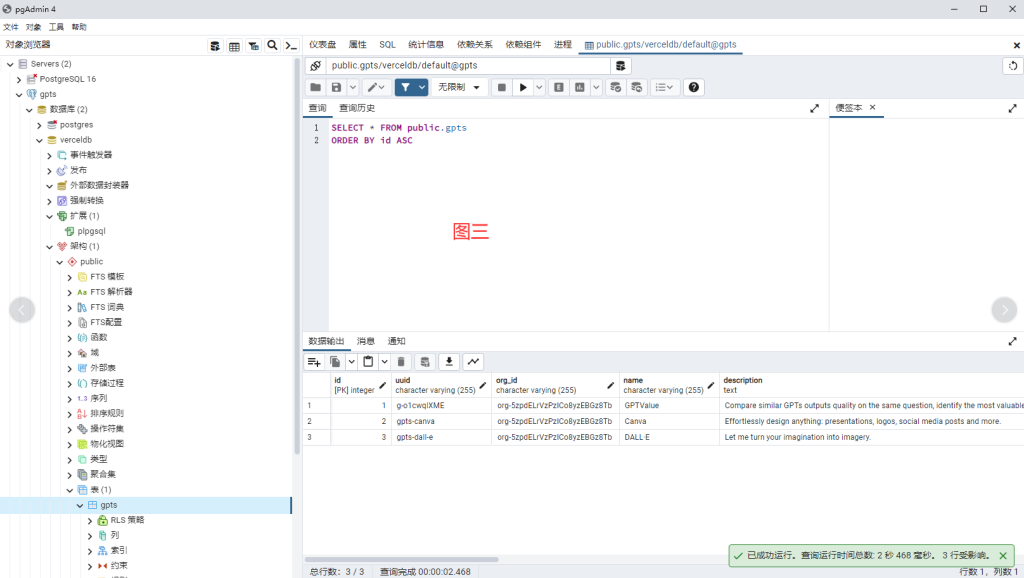Collapse the 扩展 (1) node

pos(50,216)
